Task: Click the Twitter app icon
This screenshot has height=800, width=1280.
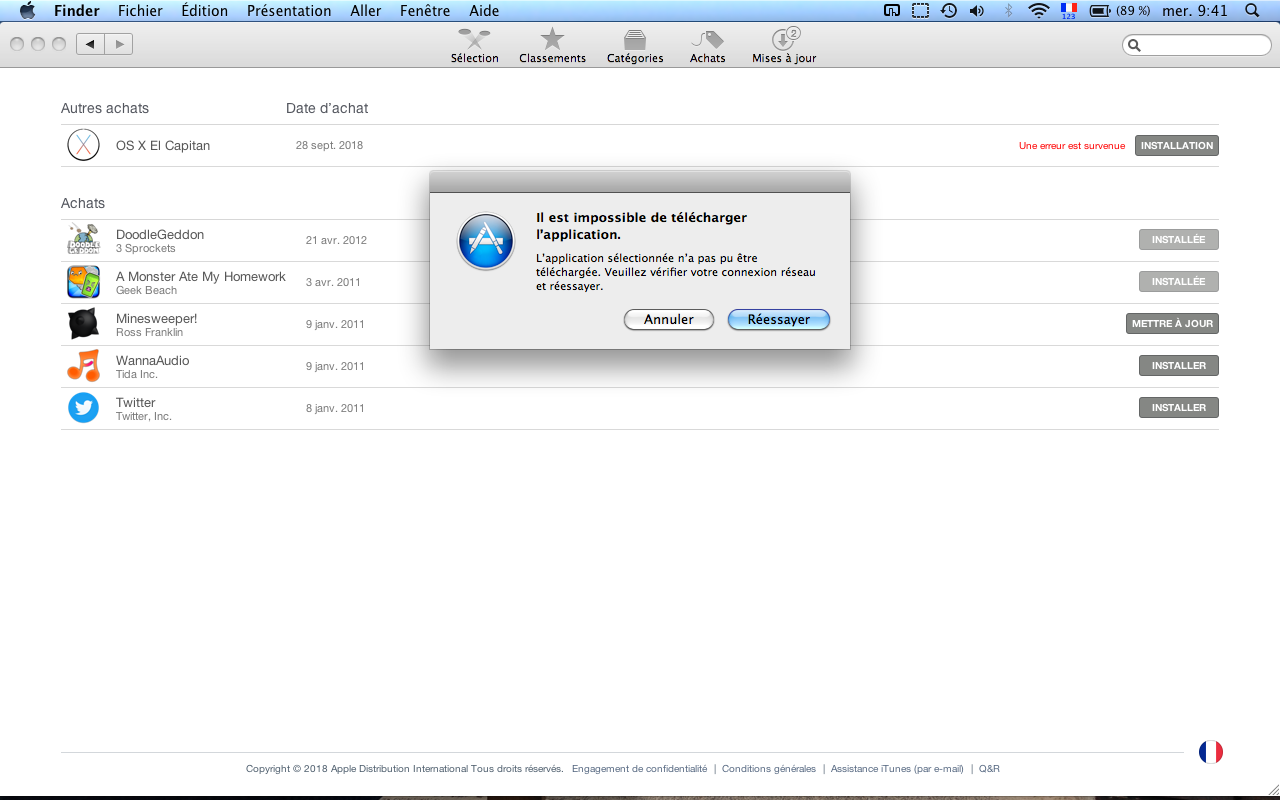Action: 83,408
